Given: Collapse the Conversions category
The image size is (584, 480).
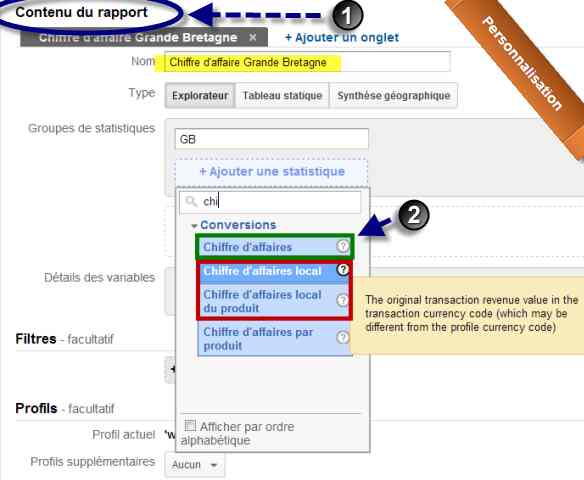Looking at the screenshot, I should (194, 226).
